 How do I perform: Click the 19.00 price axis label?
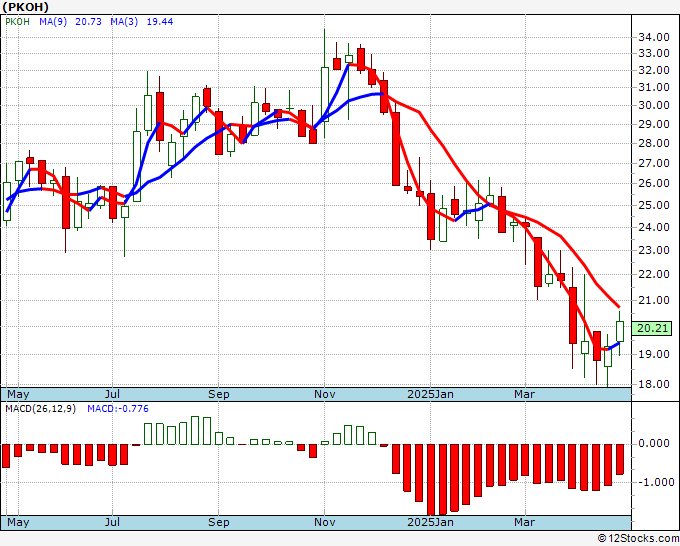click(654, 354)
